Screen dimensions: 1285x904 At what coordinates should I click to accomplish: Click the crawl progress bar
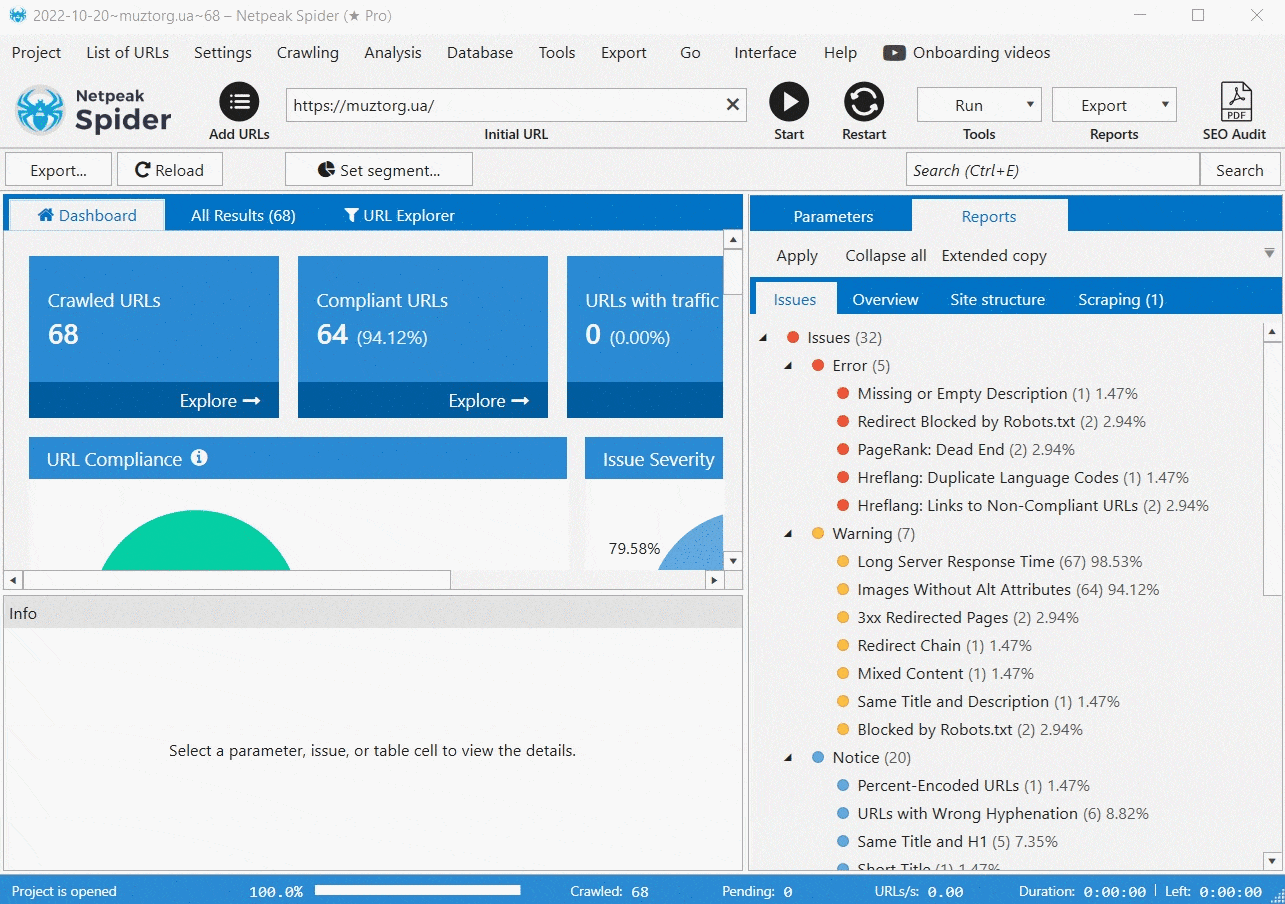pyautogui.click(x=417, y=890)
